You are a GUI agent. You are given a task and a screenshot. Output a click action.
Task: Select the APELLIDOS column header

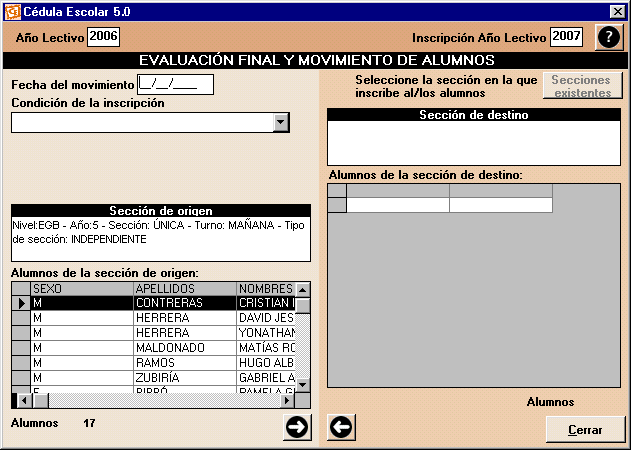click(185, 289)
